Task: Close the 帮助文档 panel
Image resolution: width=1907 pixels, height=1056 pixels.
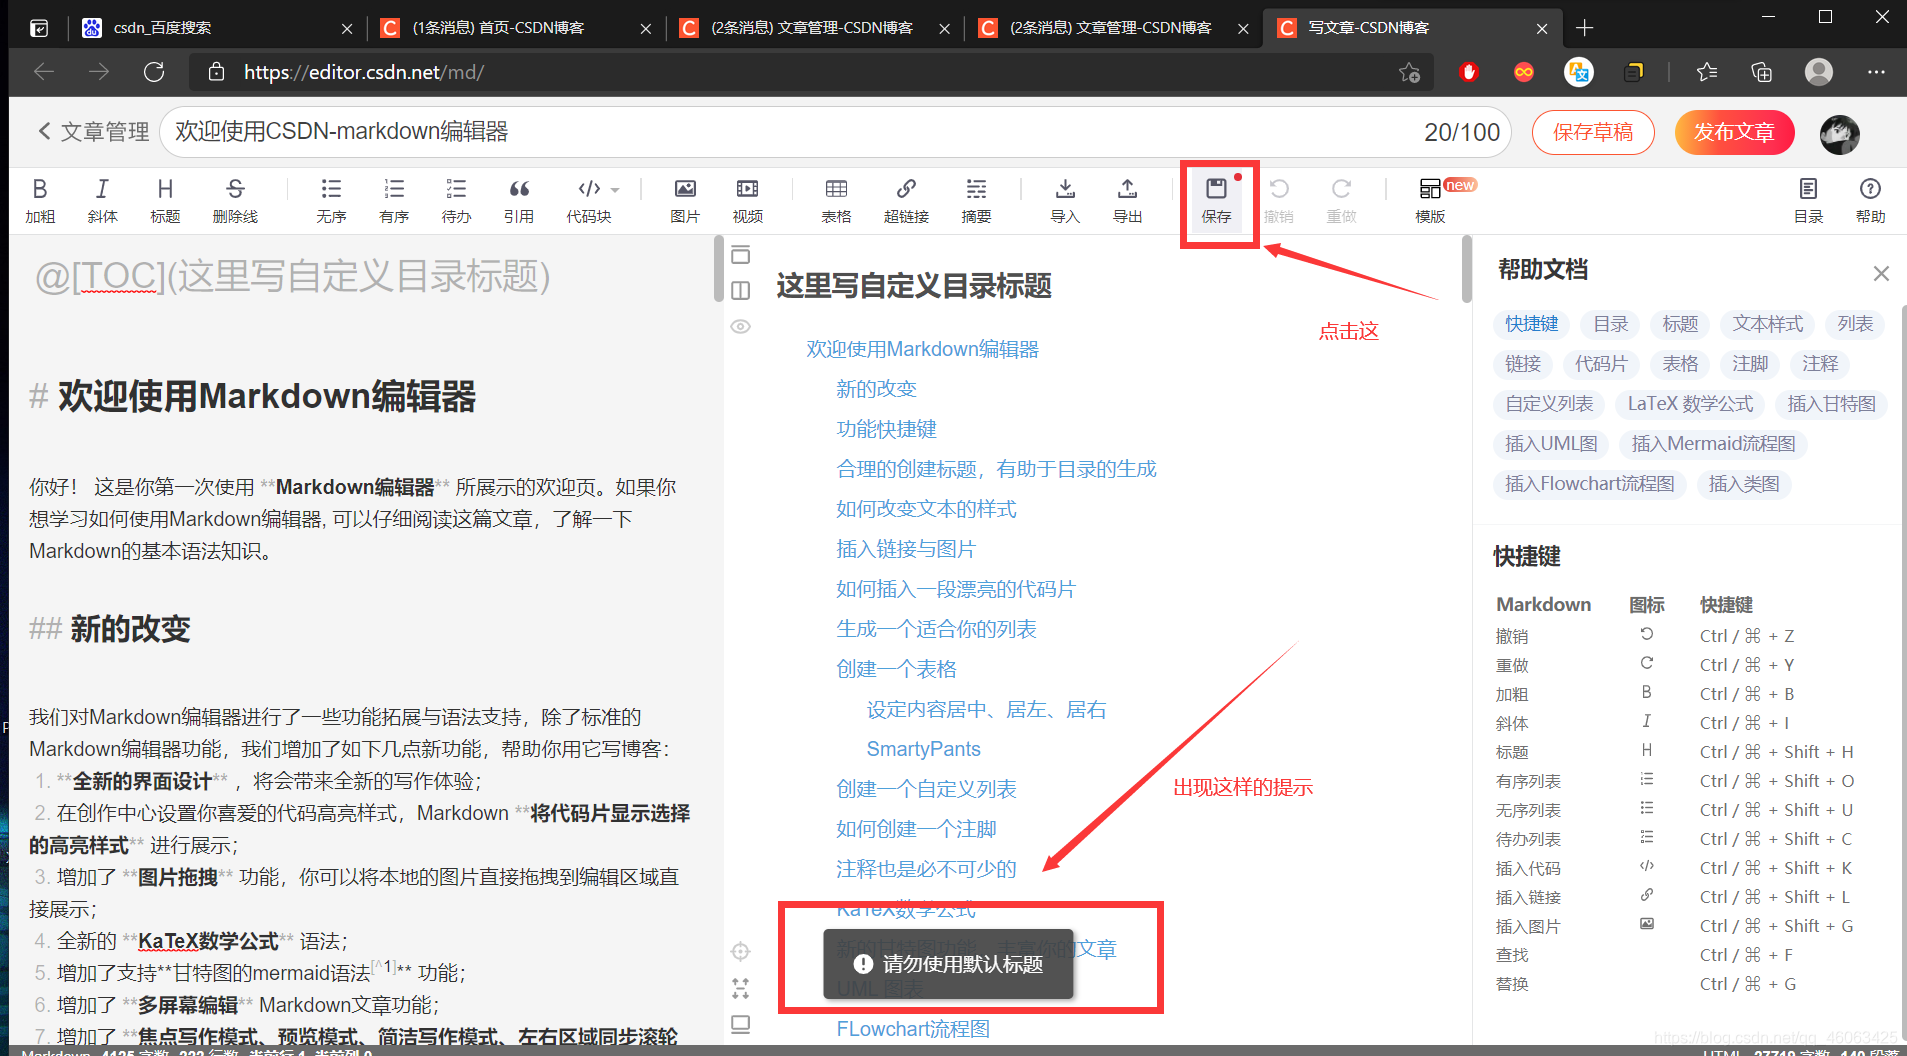Action: [x=1881, y=273]
